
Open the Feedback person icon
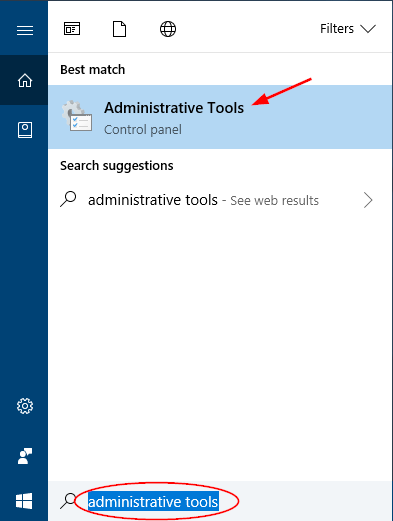pos(25,456)
